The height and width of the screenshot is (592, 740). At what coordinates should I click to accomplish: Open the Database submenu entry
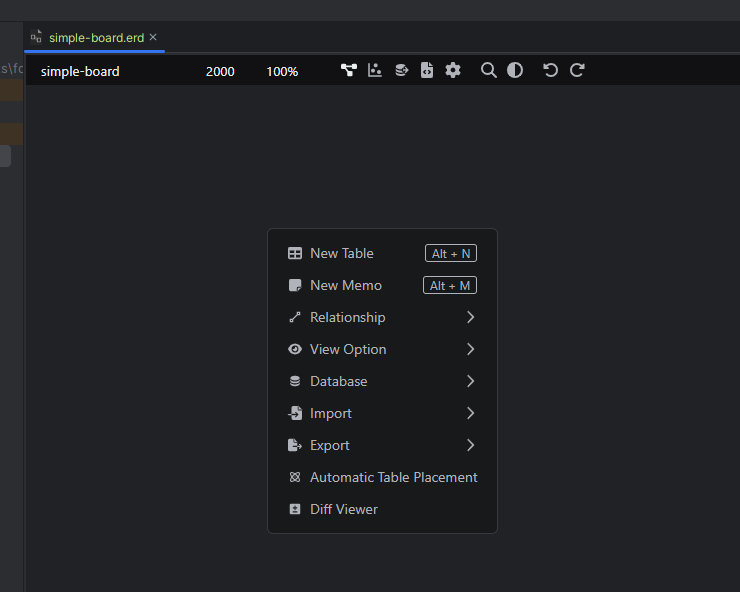[382, 381]
